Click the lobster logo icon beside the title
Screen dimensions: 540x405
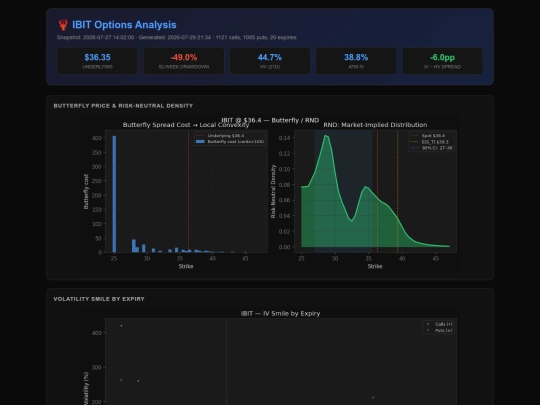(x=63, y=25)
